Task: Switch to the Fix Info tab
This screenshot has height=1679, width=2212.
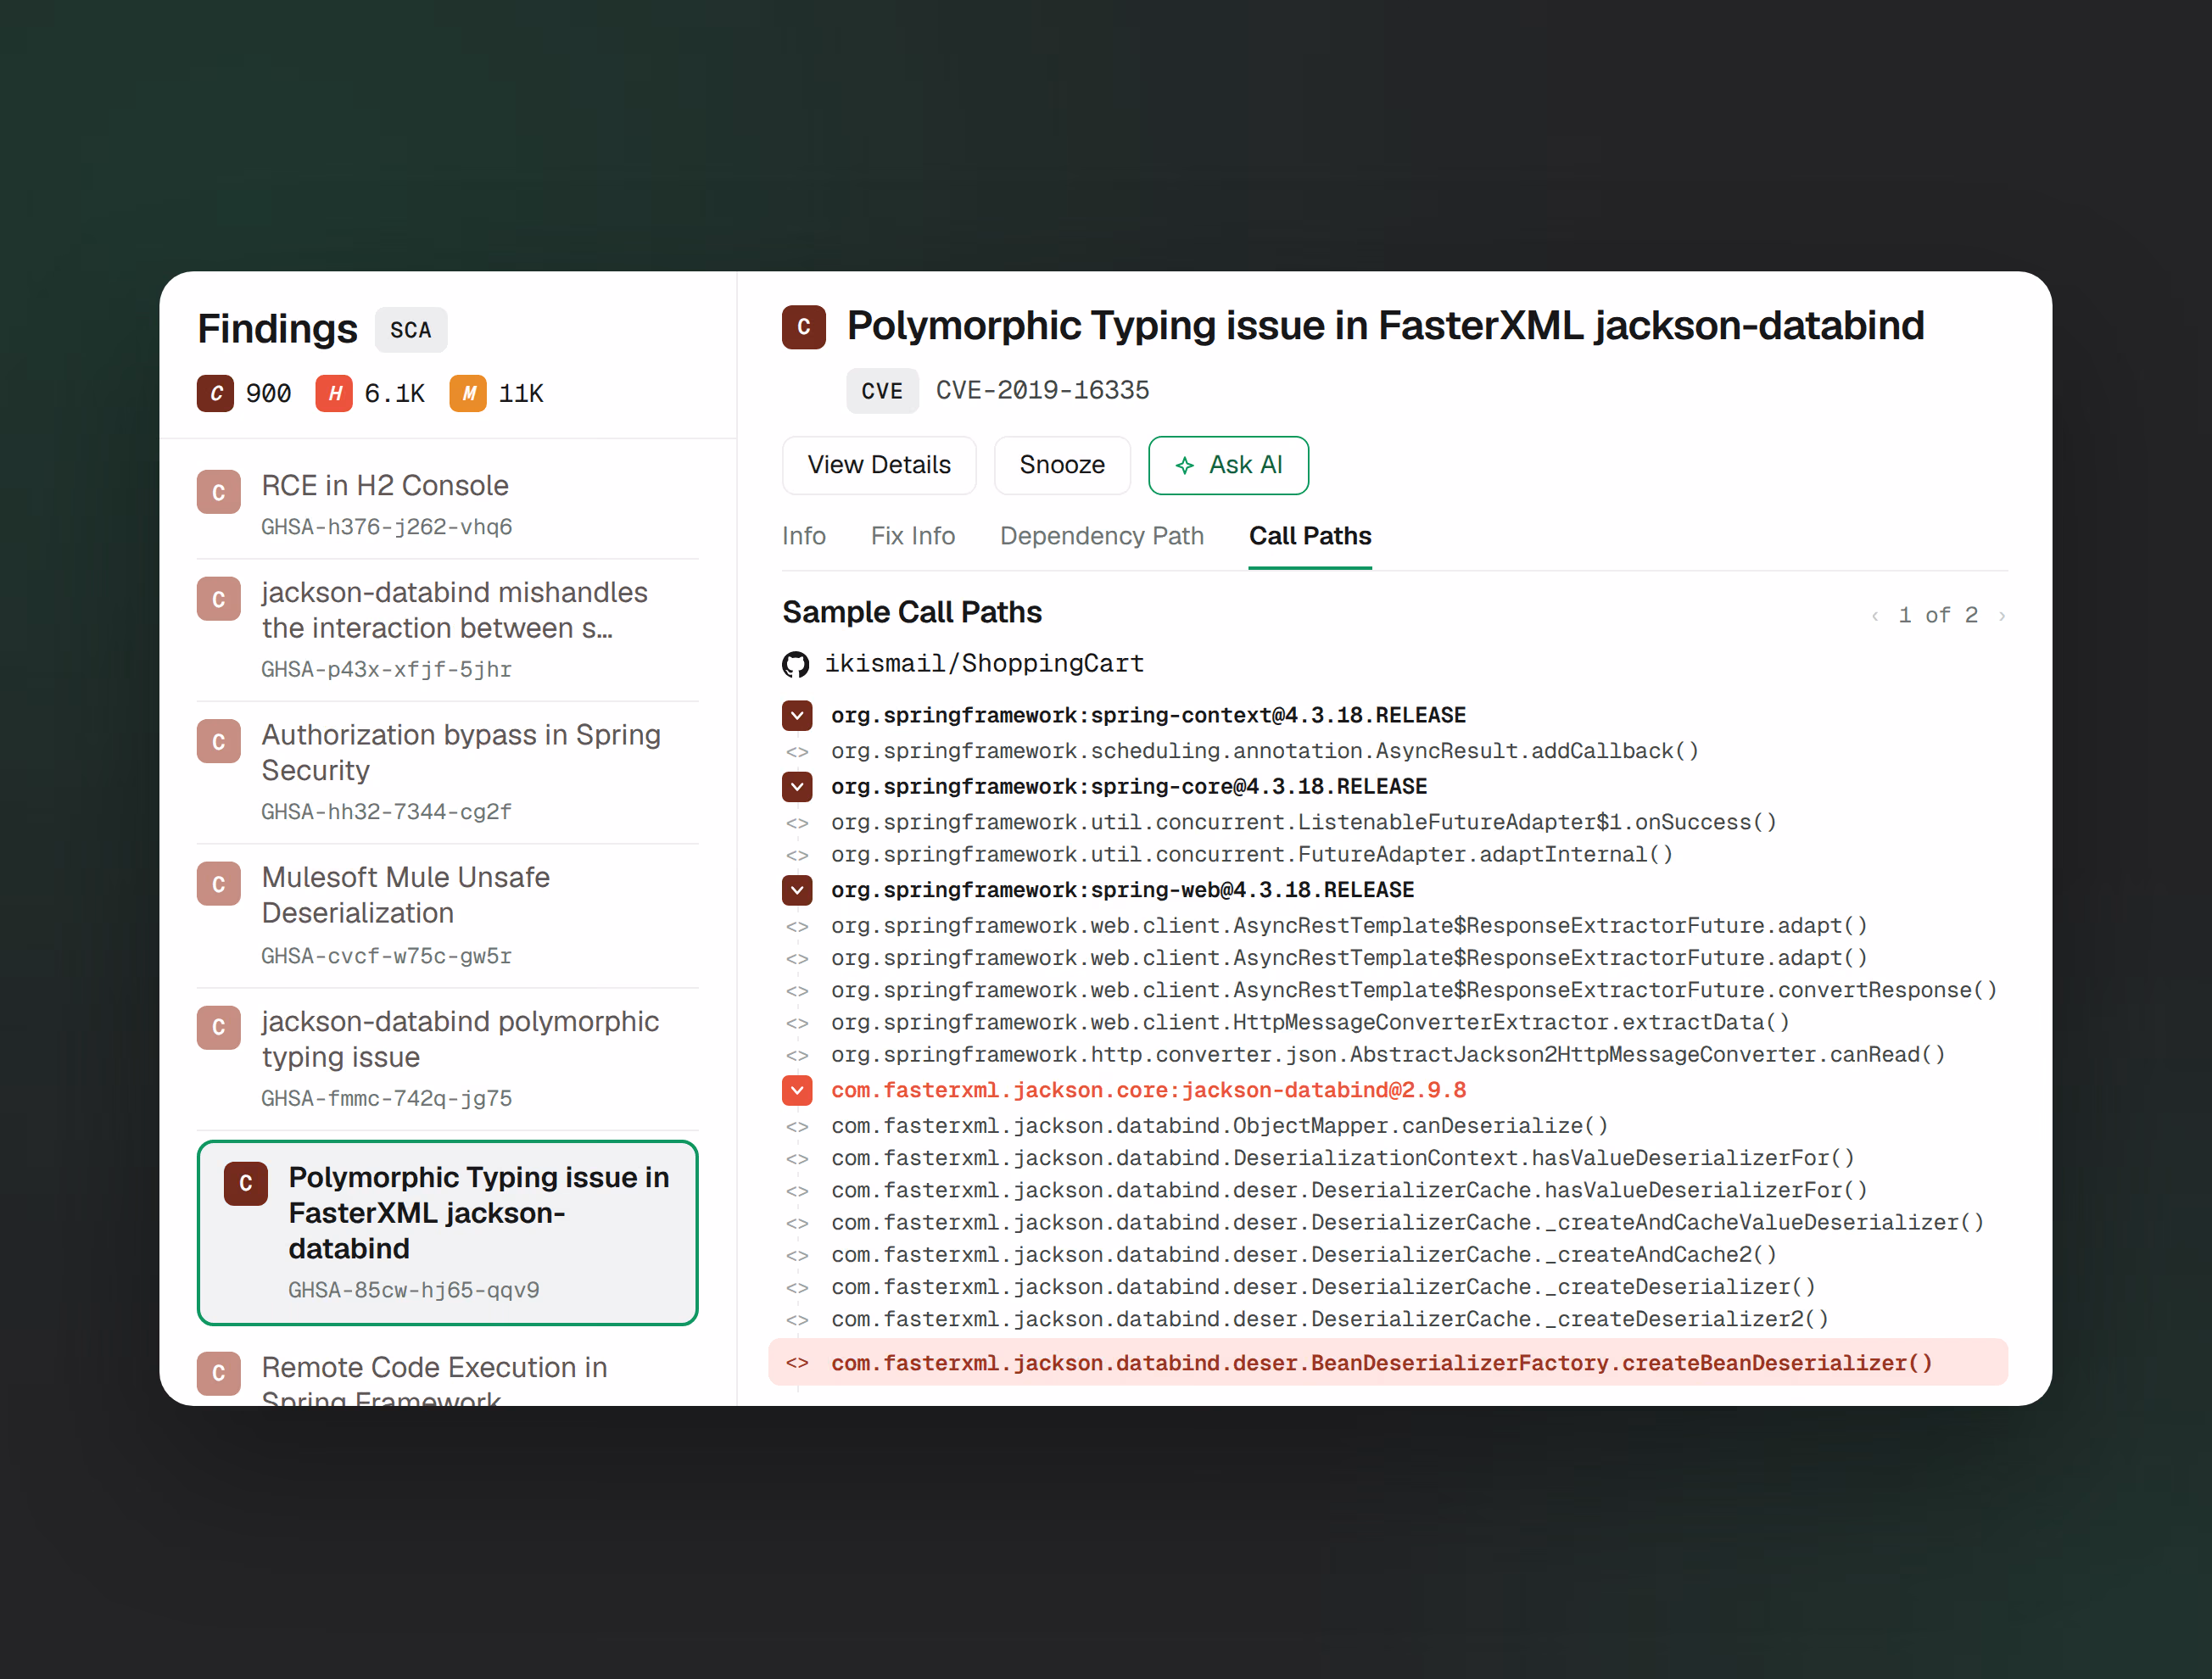Action: click(x=913, y=536)
